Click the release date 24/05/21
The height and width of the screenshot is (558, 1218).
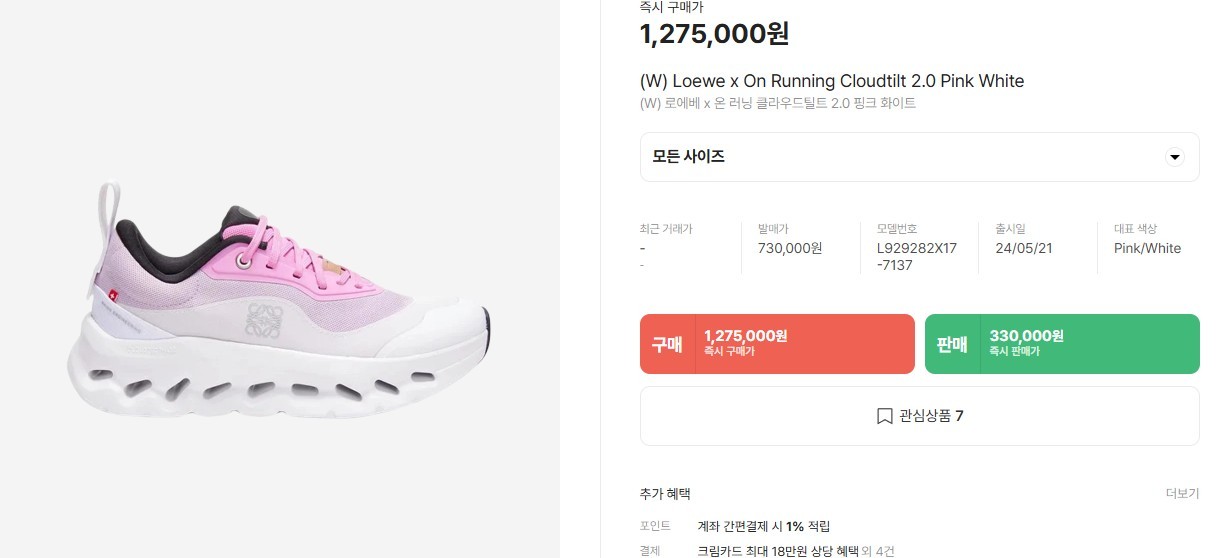click(1023, 248)
